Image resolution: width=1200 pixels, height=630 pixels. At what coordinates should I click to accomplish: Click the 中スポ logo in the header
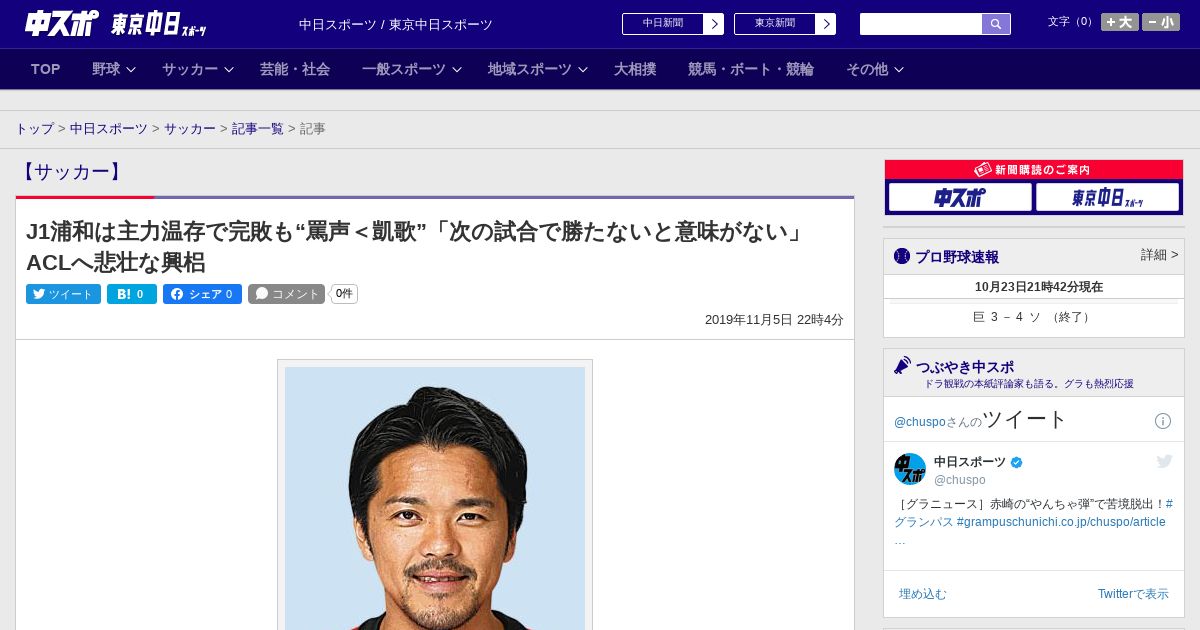[x=60, y=23]
